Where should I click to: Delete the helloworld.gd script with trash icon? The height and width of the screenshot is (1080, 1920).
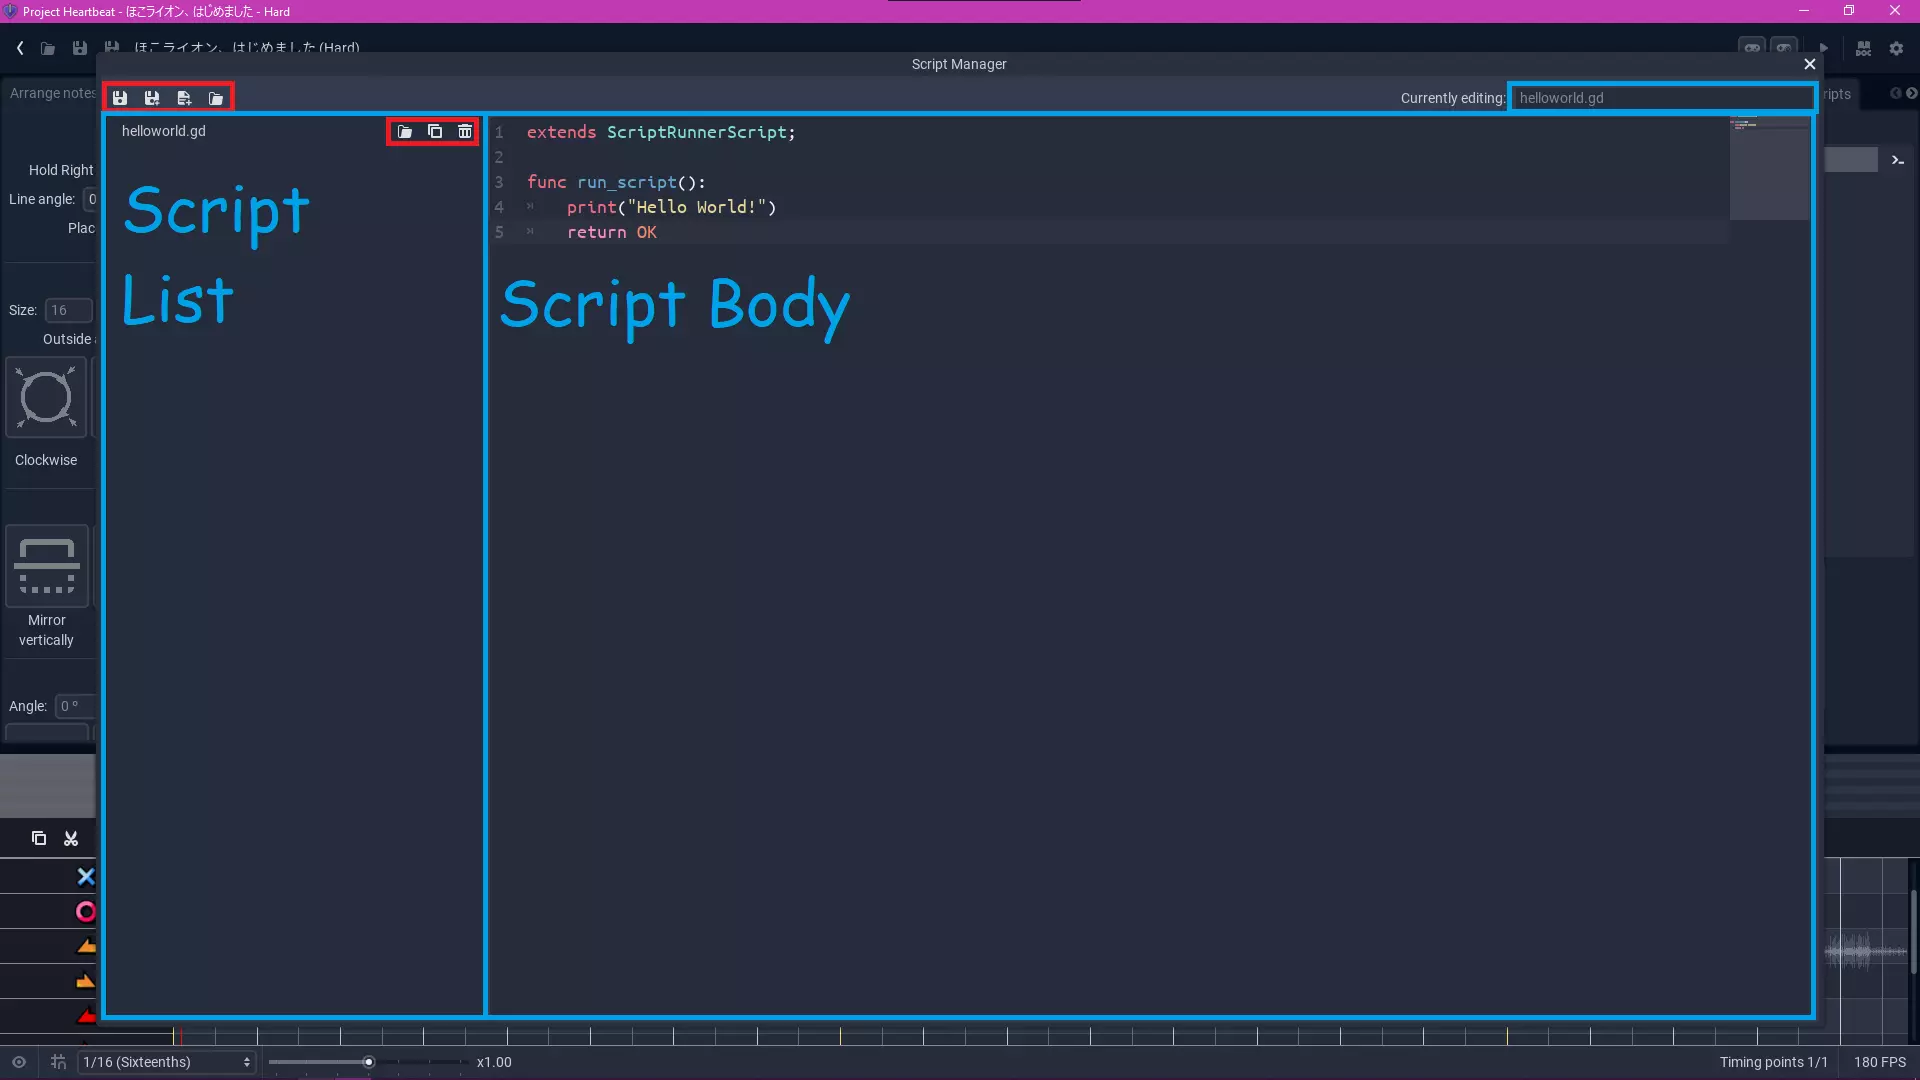point(465,132)
